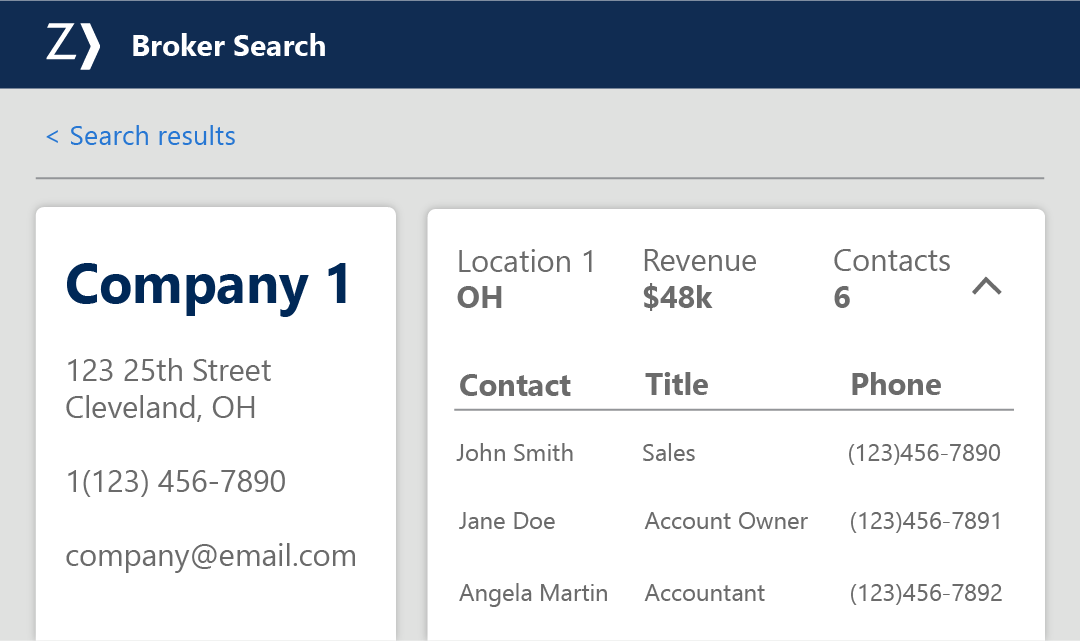Sort by the Contact column header
Screen dimensions: 1080x641
[x=514, y=385]
